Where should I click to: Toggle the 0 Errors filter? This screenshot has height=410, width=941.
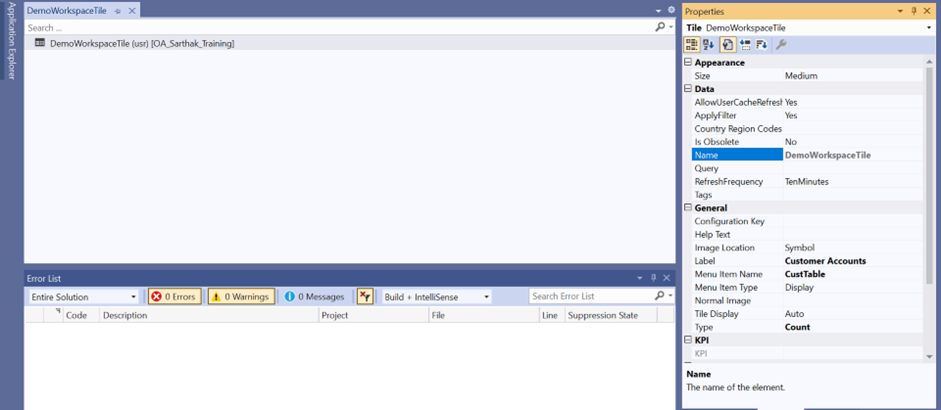click(175, 297)
